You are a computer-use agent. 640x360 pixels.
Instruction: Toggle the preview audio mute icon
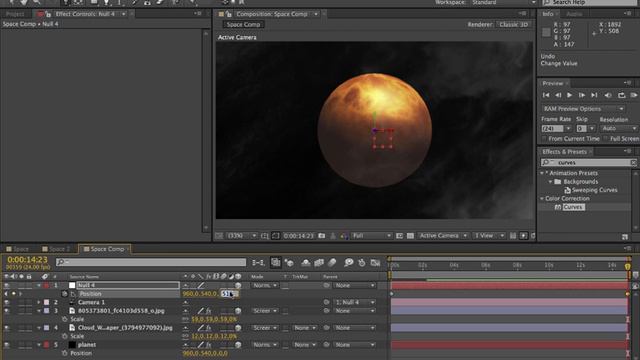pyautogui.click(x=608, y=95)
